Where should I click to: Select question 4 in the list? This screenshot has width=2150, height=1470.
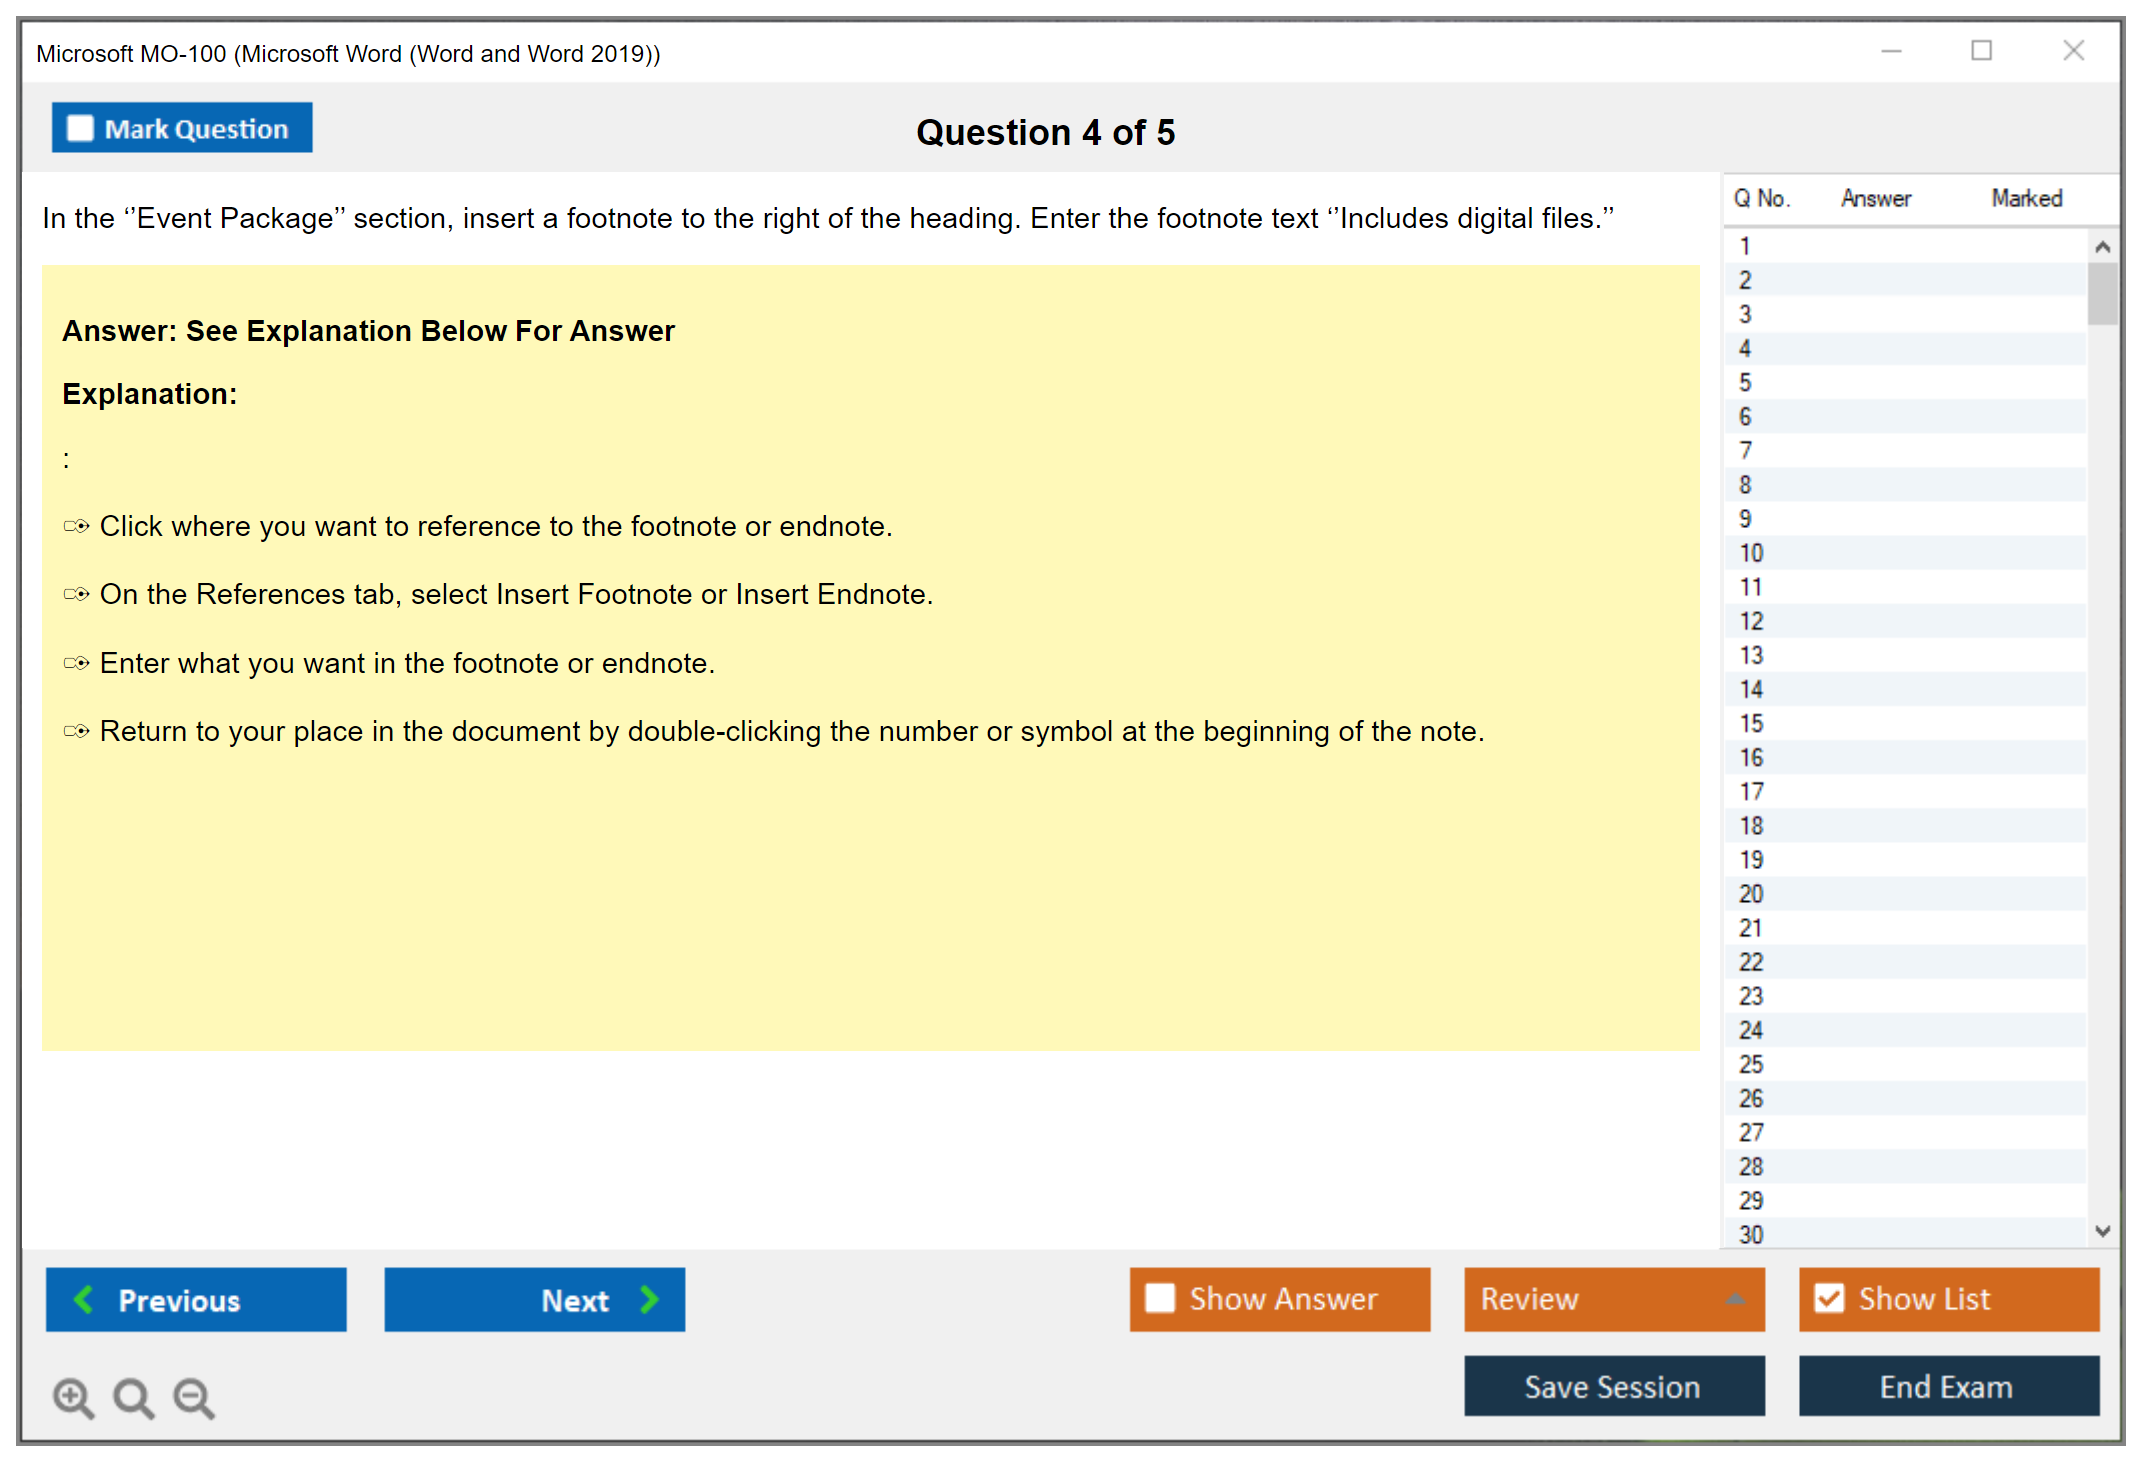(1745, 349)
